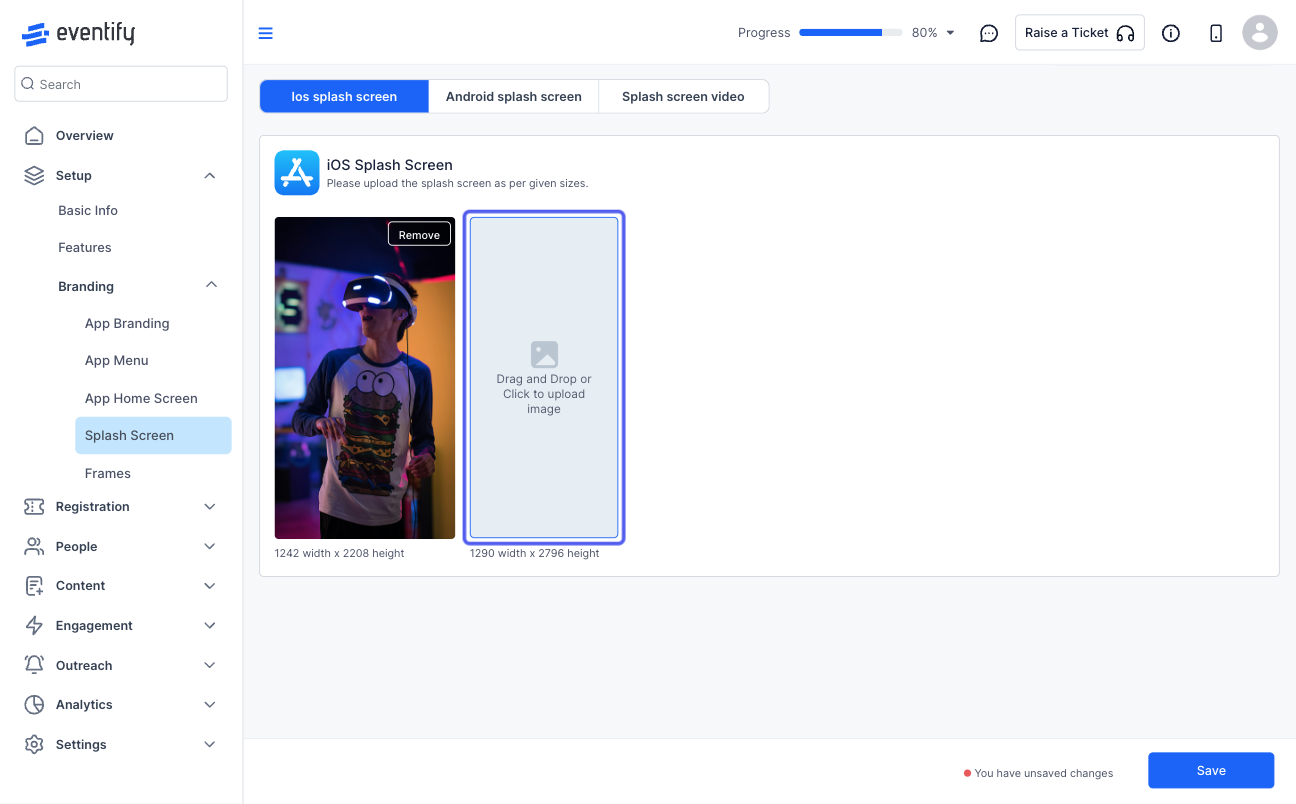Click the '1290 width x 2796 height' label
Image resolution: width=1296 pixels, height=804 pixels.
[x=535, y=553]
